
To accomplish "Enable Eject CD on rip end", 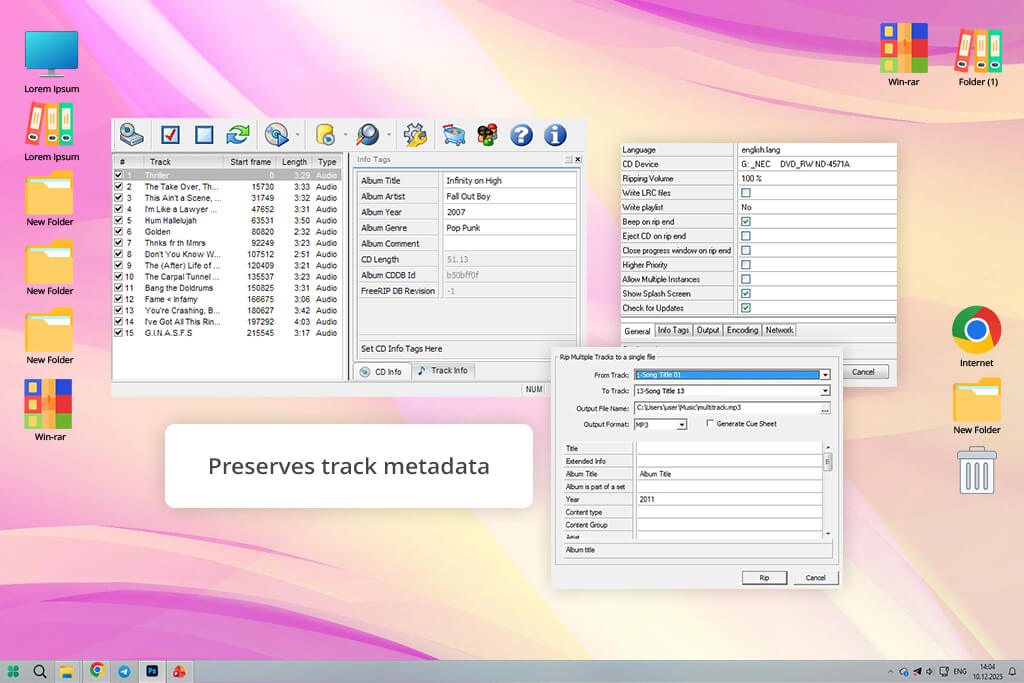I will pos(746,236).
